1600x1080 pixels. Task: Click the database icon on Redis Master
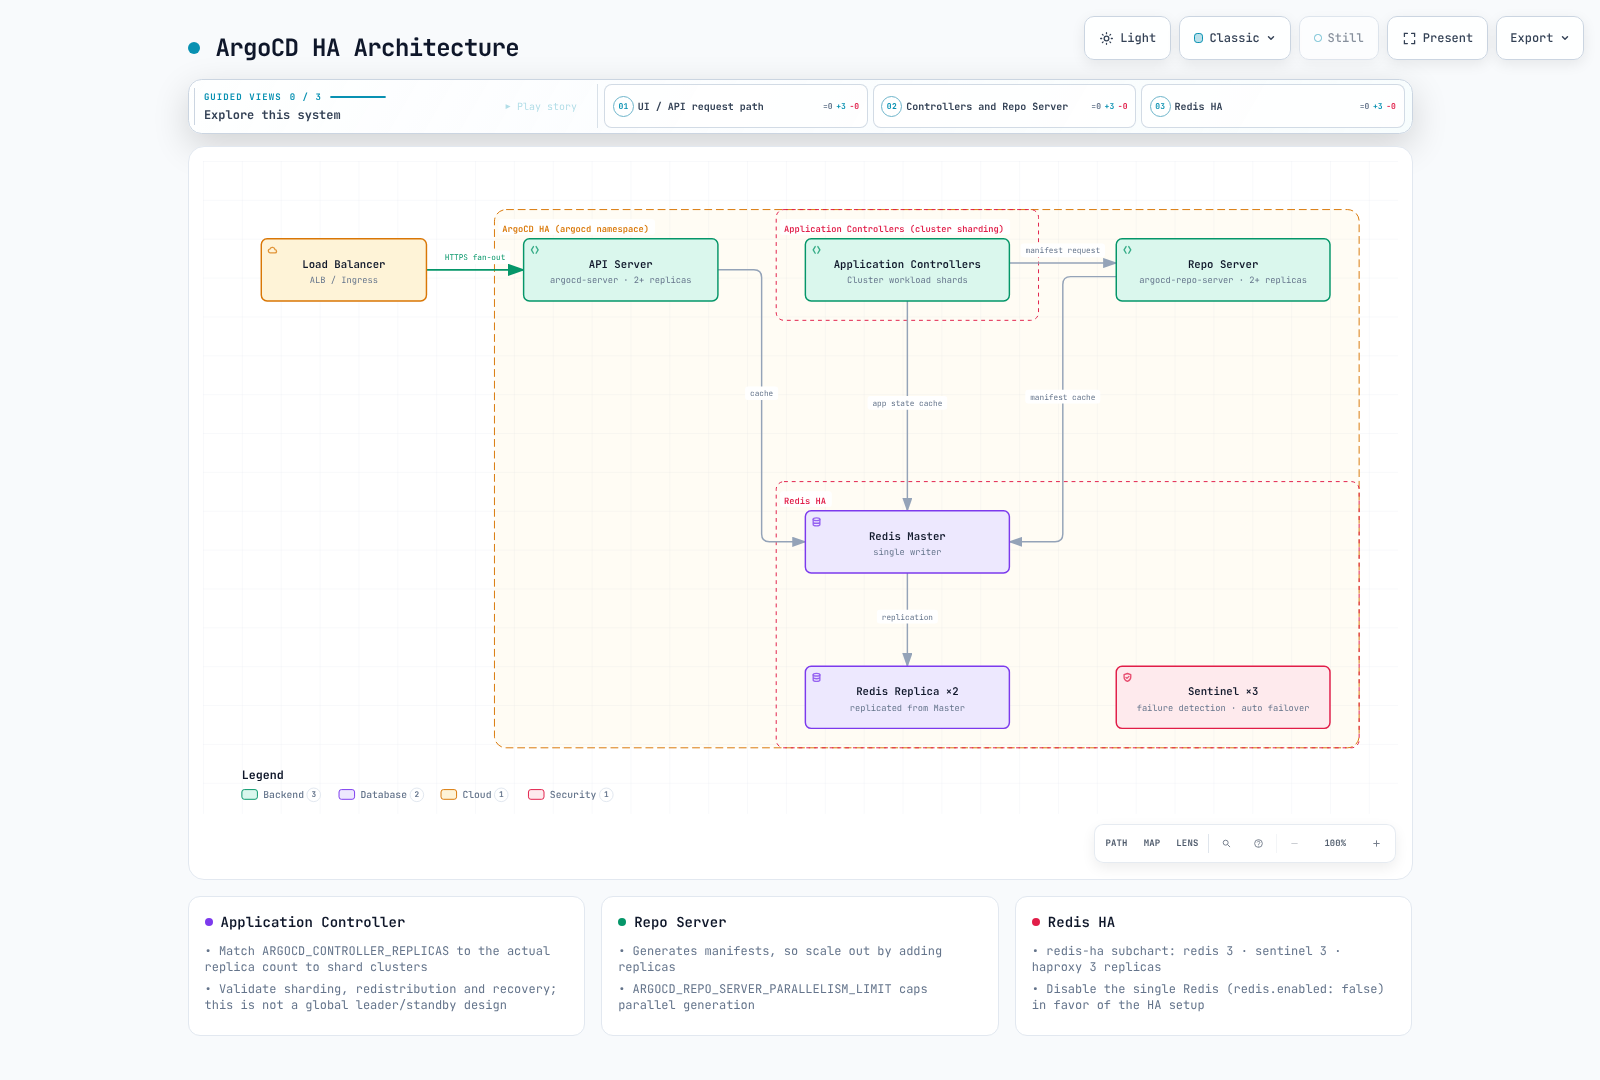click(816, 522)
